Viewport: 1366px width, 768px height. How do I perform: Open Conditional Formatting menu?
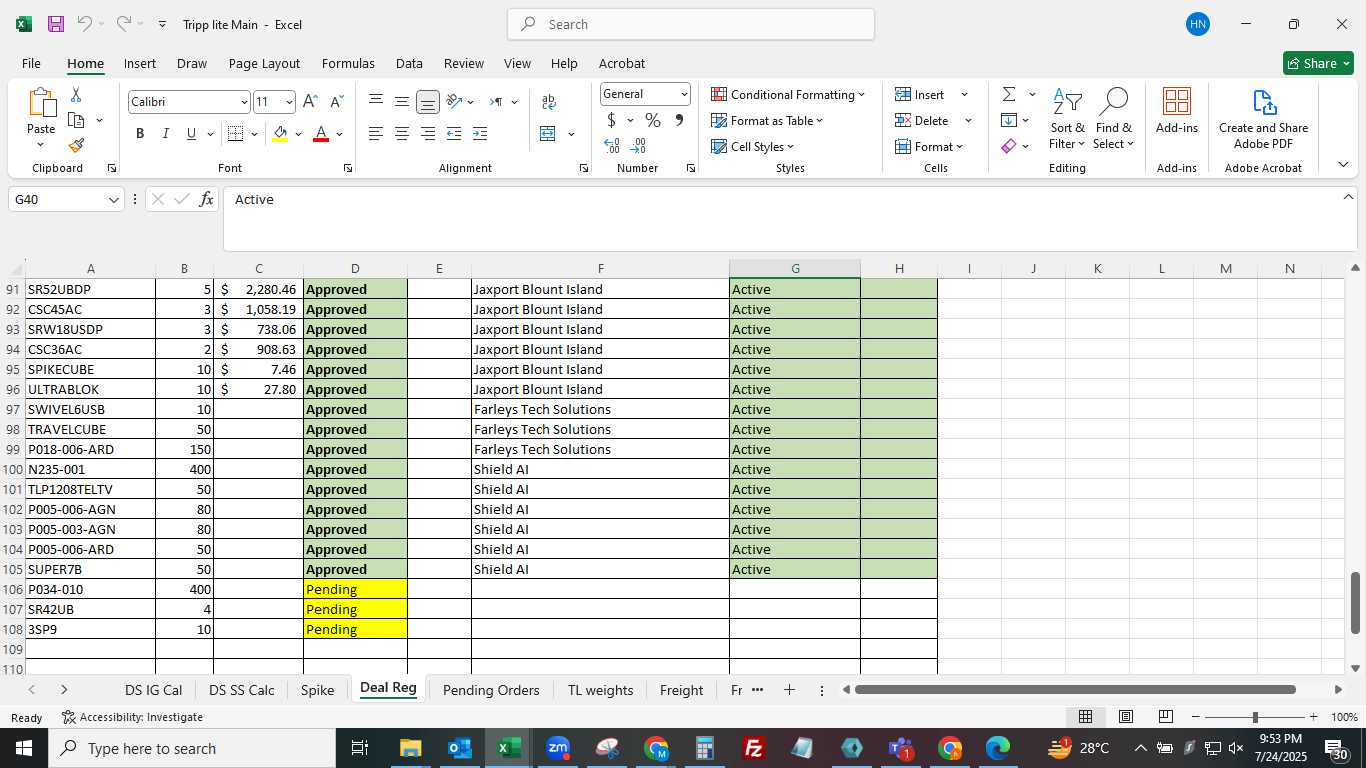click(x=788, y=94)
